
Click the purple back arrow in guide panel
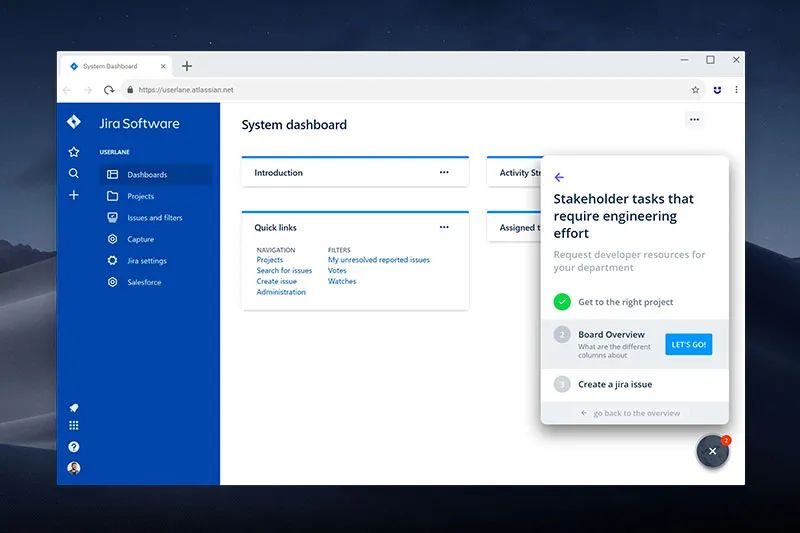coord(559,177)
